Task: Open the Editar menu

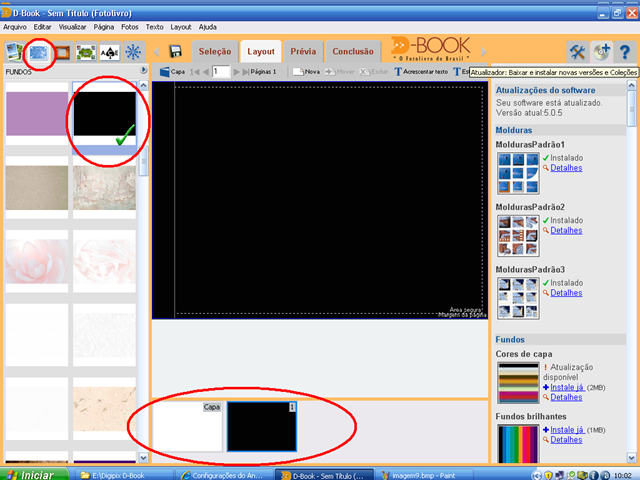Action: [x=42, y=27]
